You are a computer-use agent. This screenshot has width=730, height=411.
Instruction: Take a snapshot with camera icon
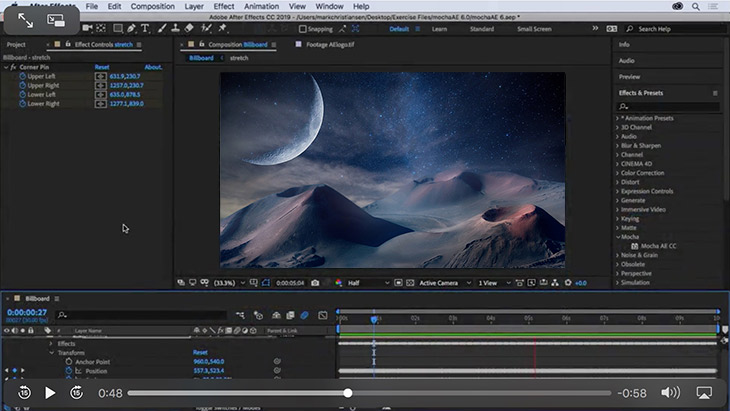pyautogui.click(x=315, y=283)
